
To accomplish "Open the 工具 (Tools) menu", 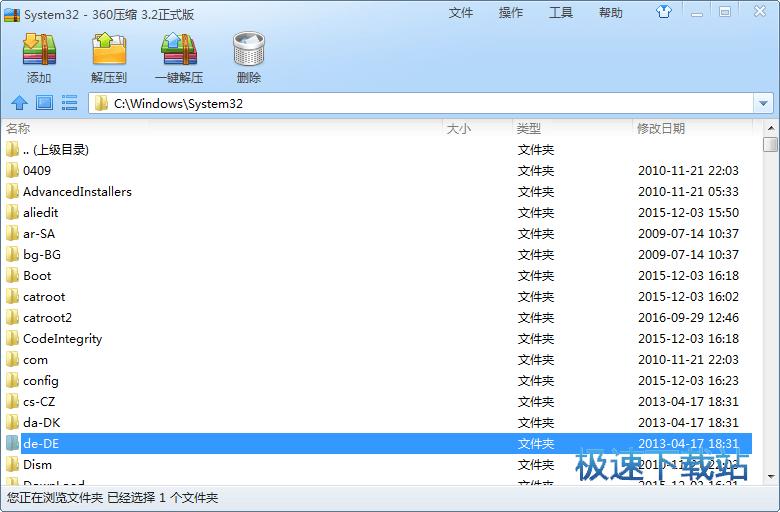I will (x=561, y=13).
